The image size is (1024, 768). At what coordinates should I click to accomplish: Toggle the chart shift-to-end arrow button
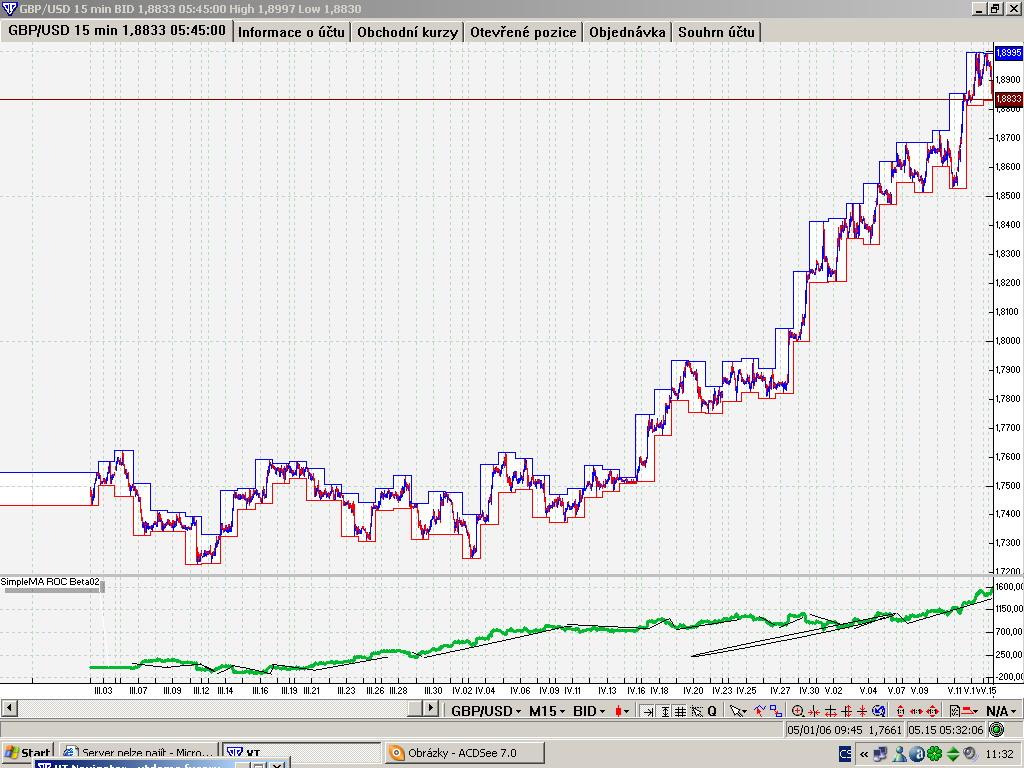[x=648, y=711]
